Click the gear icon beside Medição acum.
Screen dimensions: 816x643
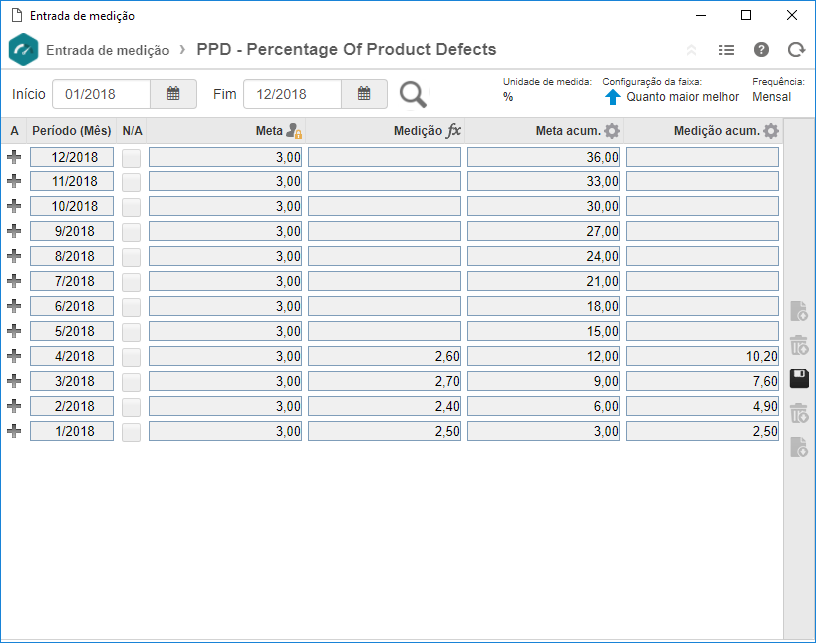(x=771, y=131)
